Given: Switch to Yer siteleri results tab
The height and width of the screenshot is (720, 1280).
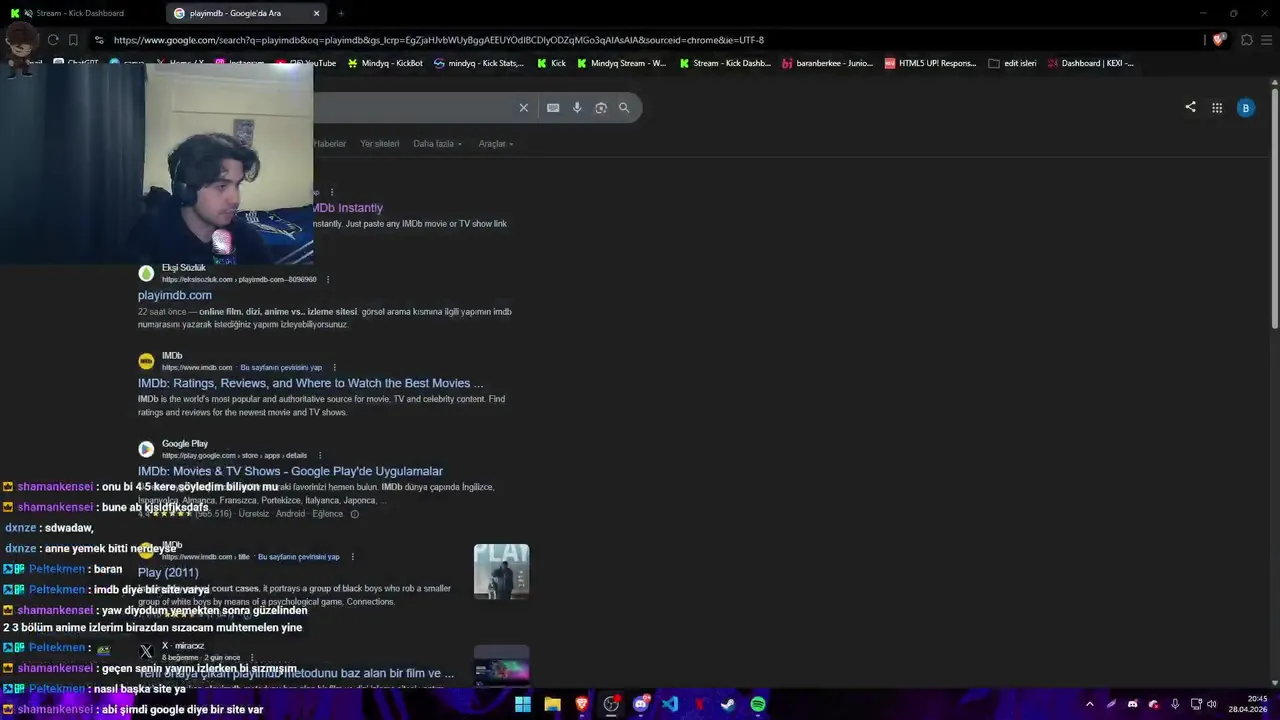Looking at the screenshot, I should pyautogui.click(x=380, y=144).
